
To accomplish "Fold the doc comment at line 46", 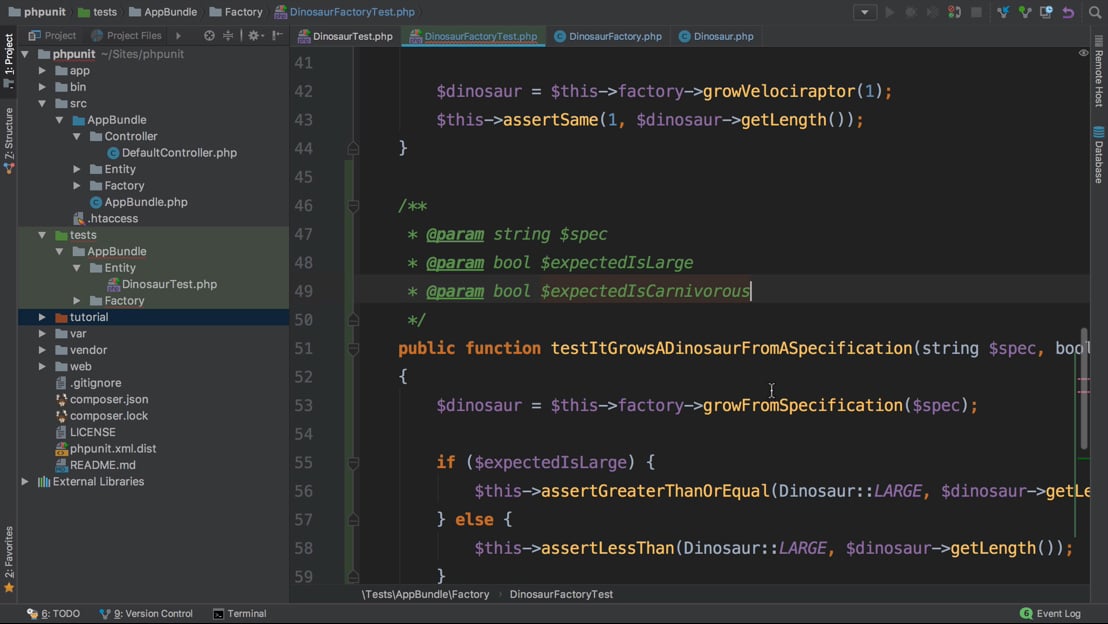I will coord(353,206).
